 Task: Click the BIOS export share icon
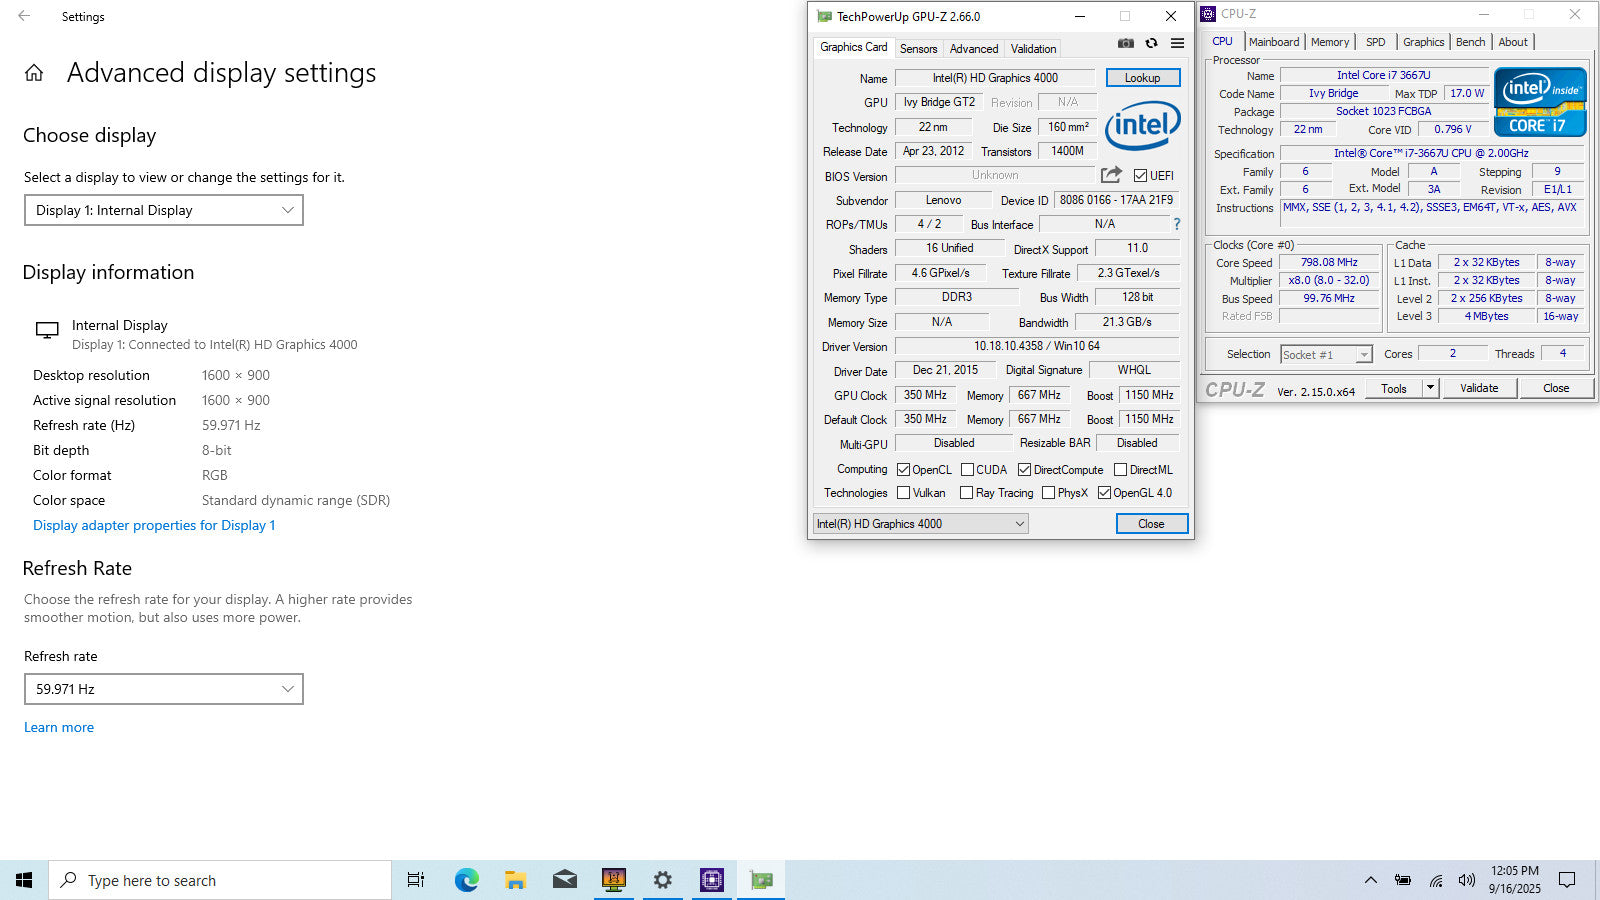pos(1111,175)
